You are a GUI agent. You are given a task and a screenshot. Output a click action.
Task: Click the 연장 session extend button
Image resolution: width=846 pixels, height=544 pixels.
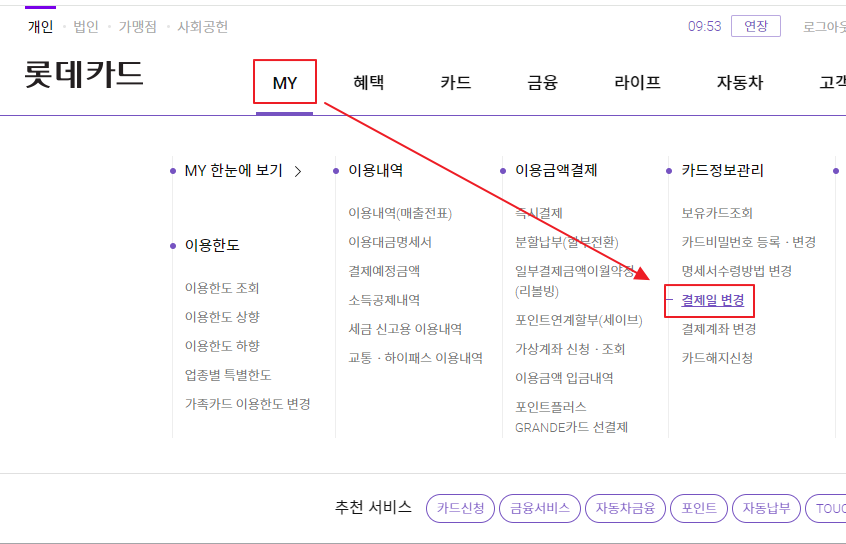[x=756, y=26]
